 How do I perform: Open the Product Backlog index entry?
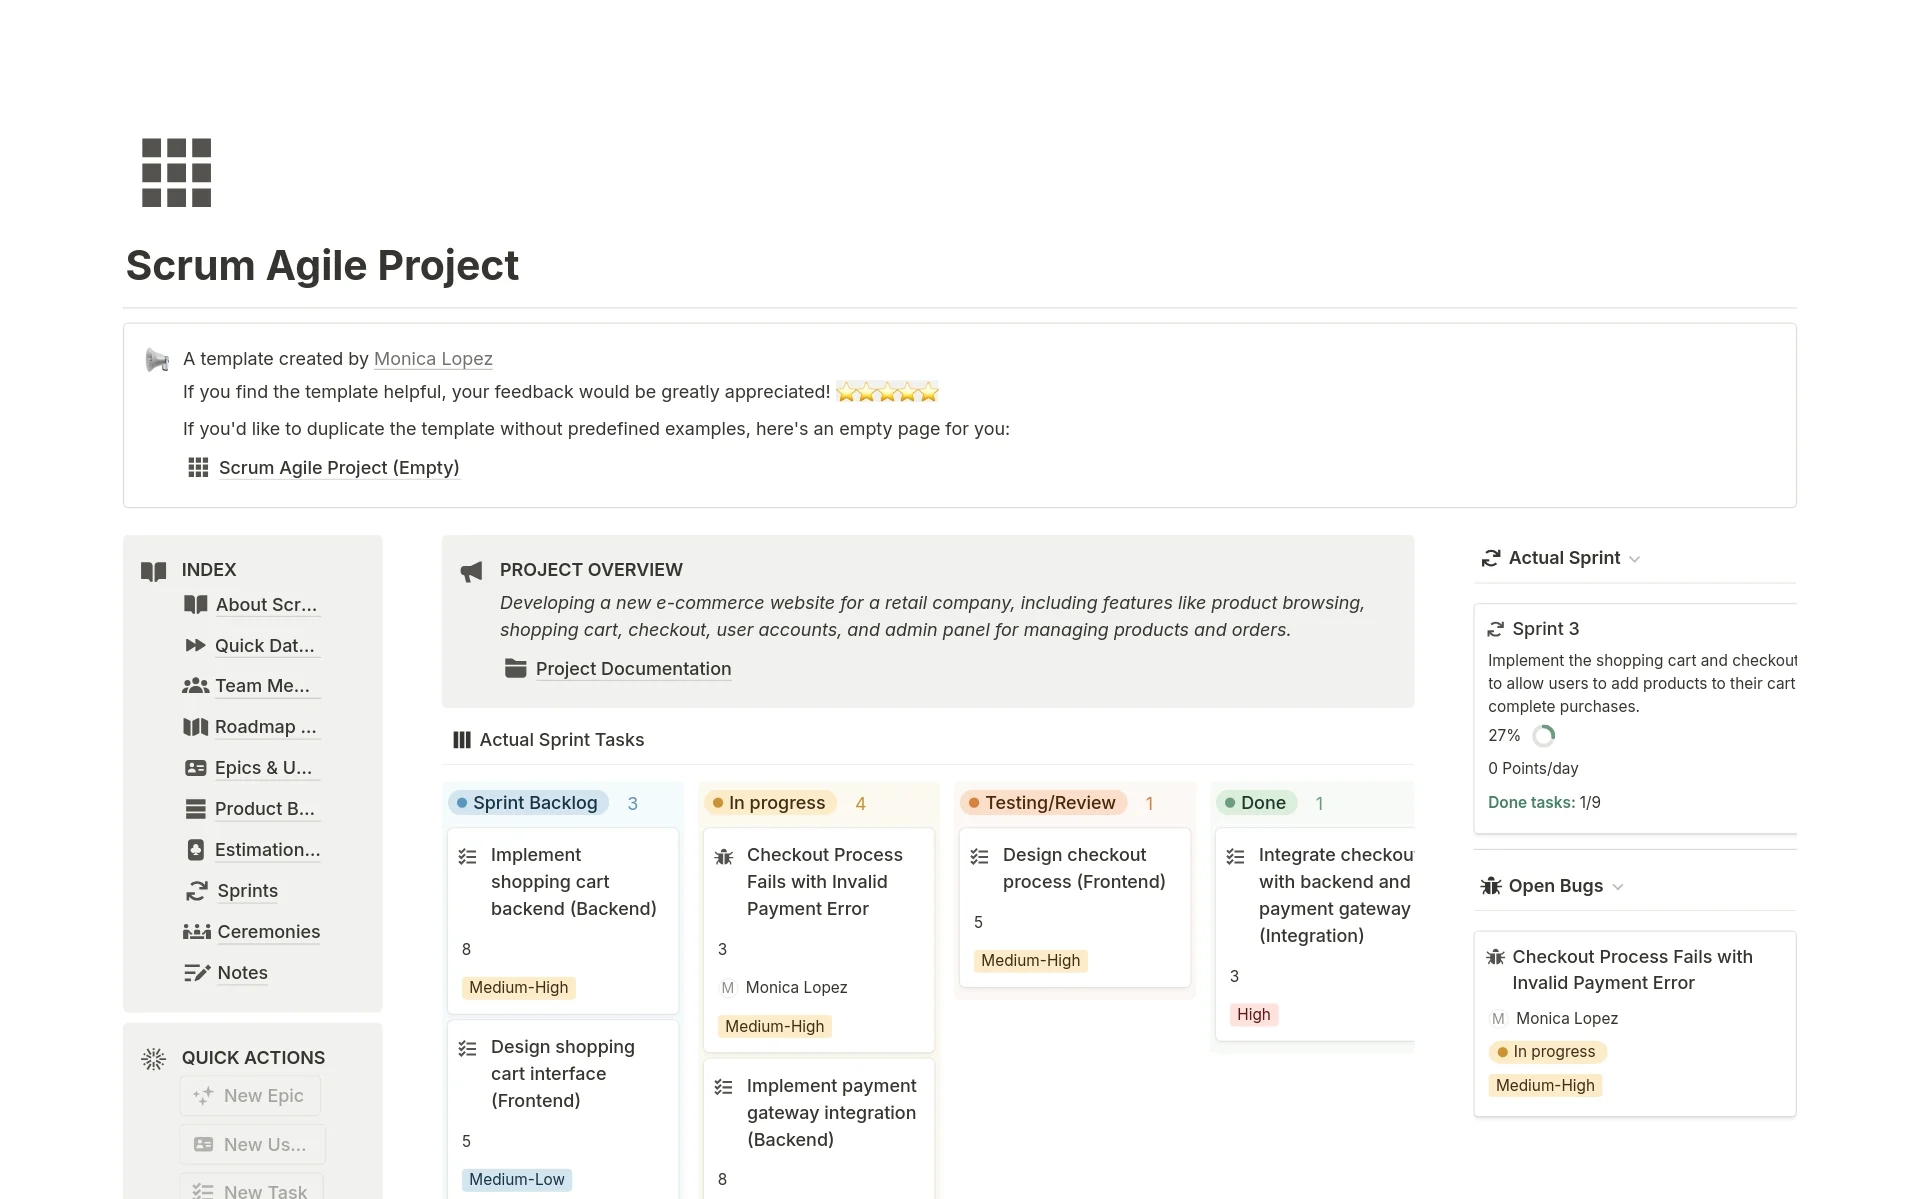[x=265, y=808]
